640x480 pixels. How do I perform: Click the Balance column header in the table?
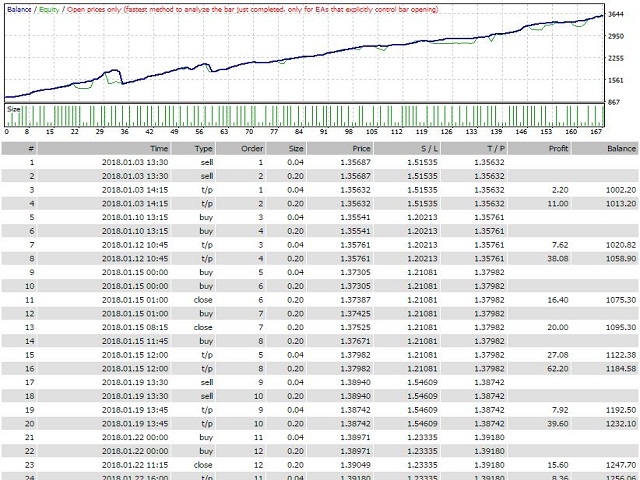(x=605, y=149)
